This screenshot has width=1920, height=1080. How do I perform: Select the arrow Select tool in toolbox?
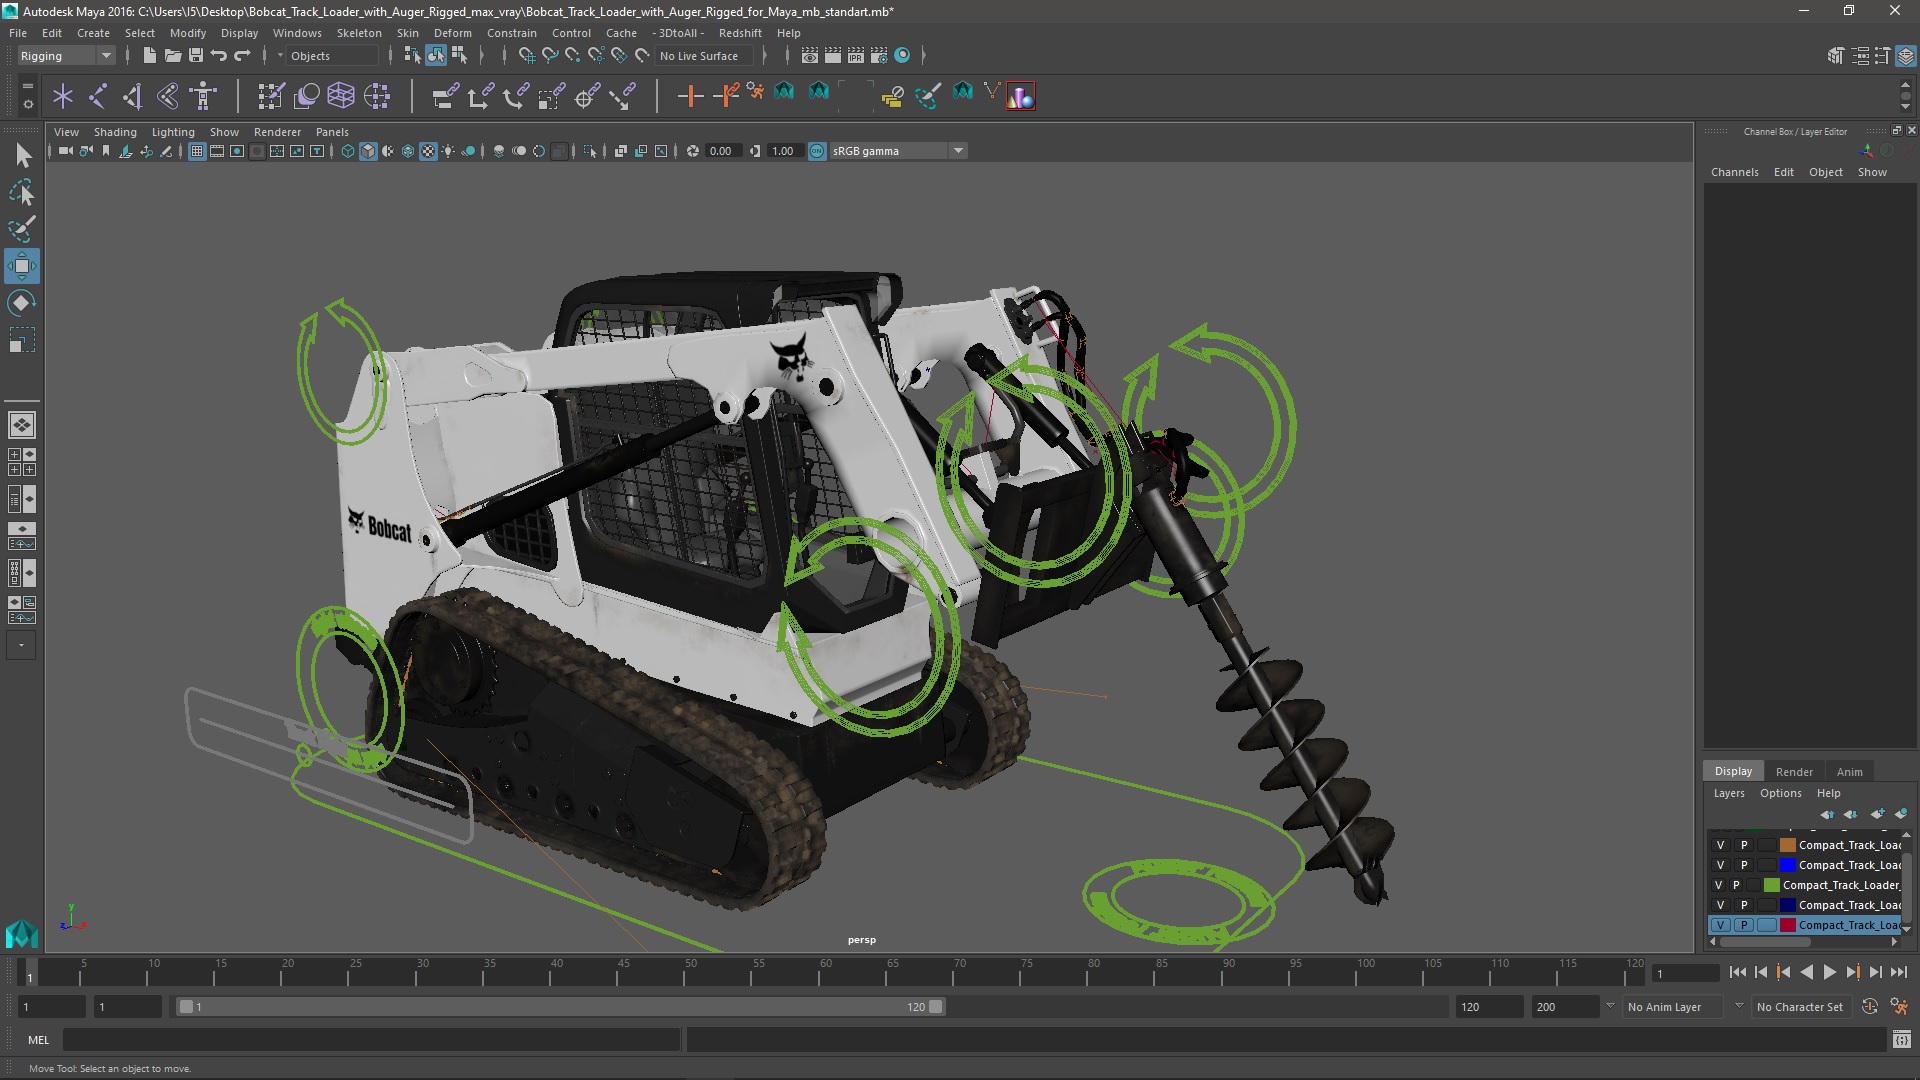(22, 155)
